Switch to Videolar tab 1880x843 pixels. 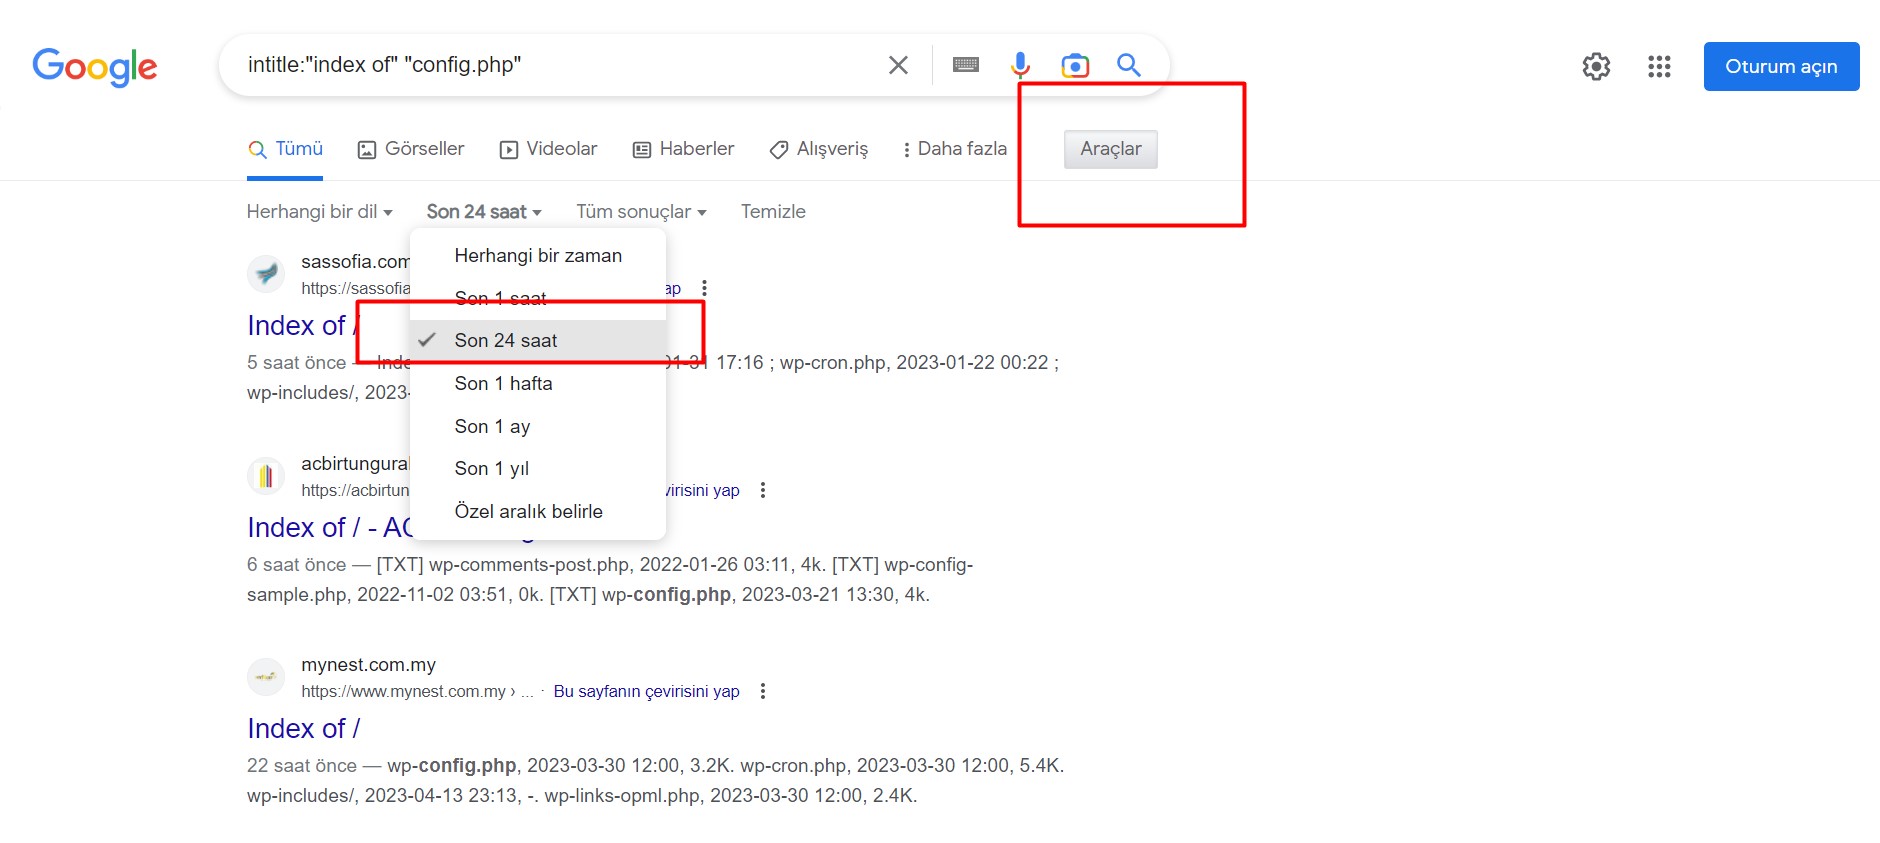[548, 149]
